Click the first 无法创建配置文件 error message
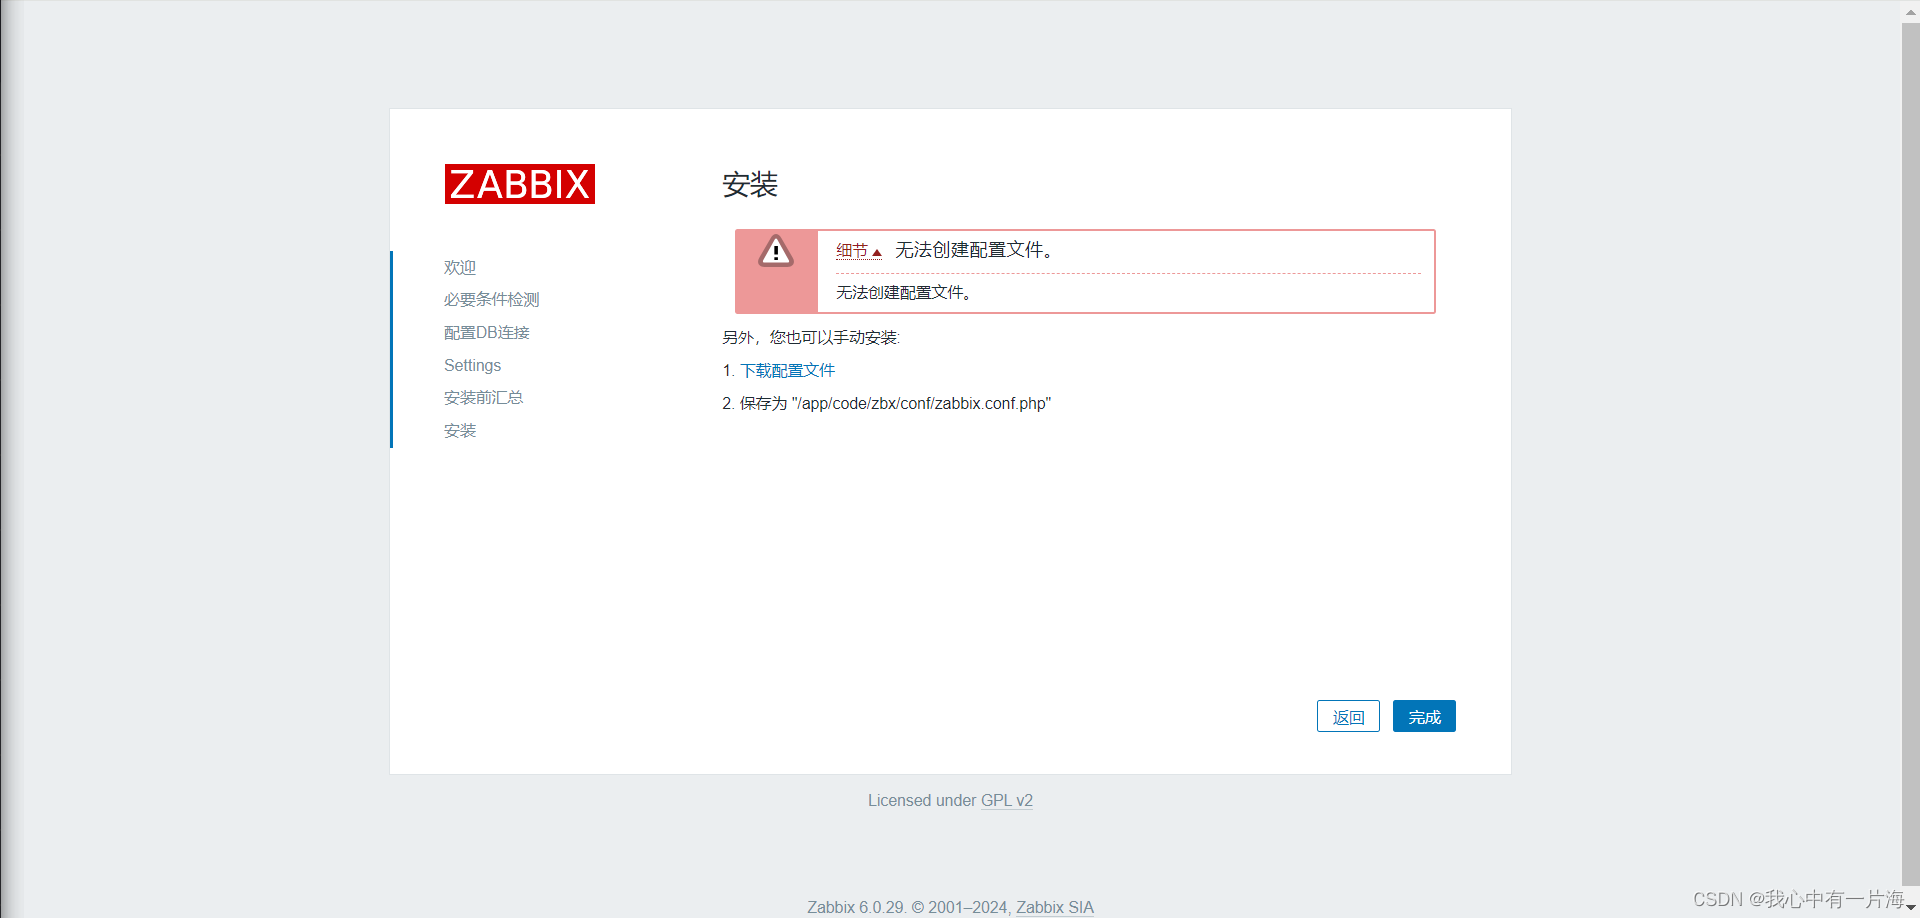1920x918 pixels. 974,250
